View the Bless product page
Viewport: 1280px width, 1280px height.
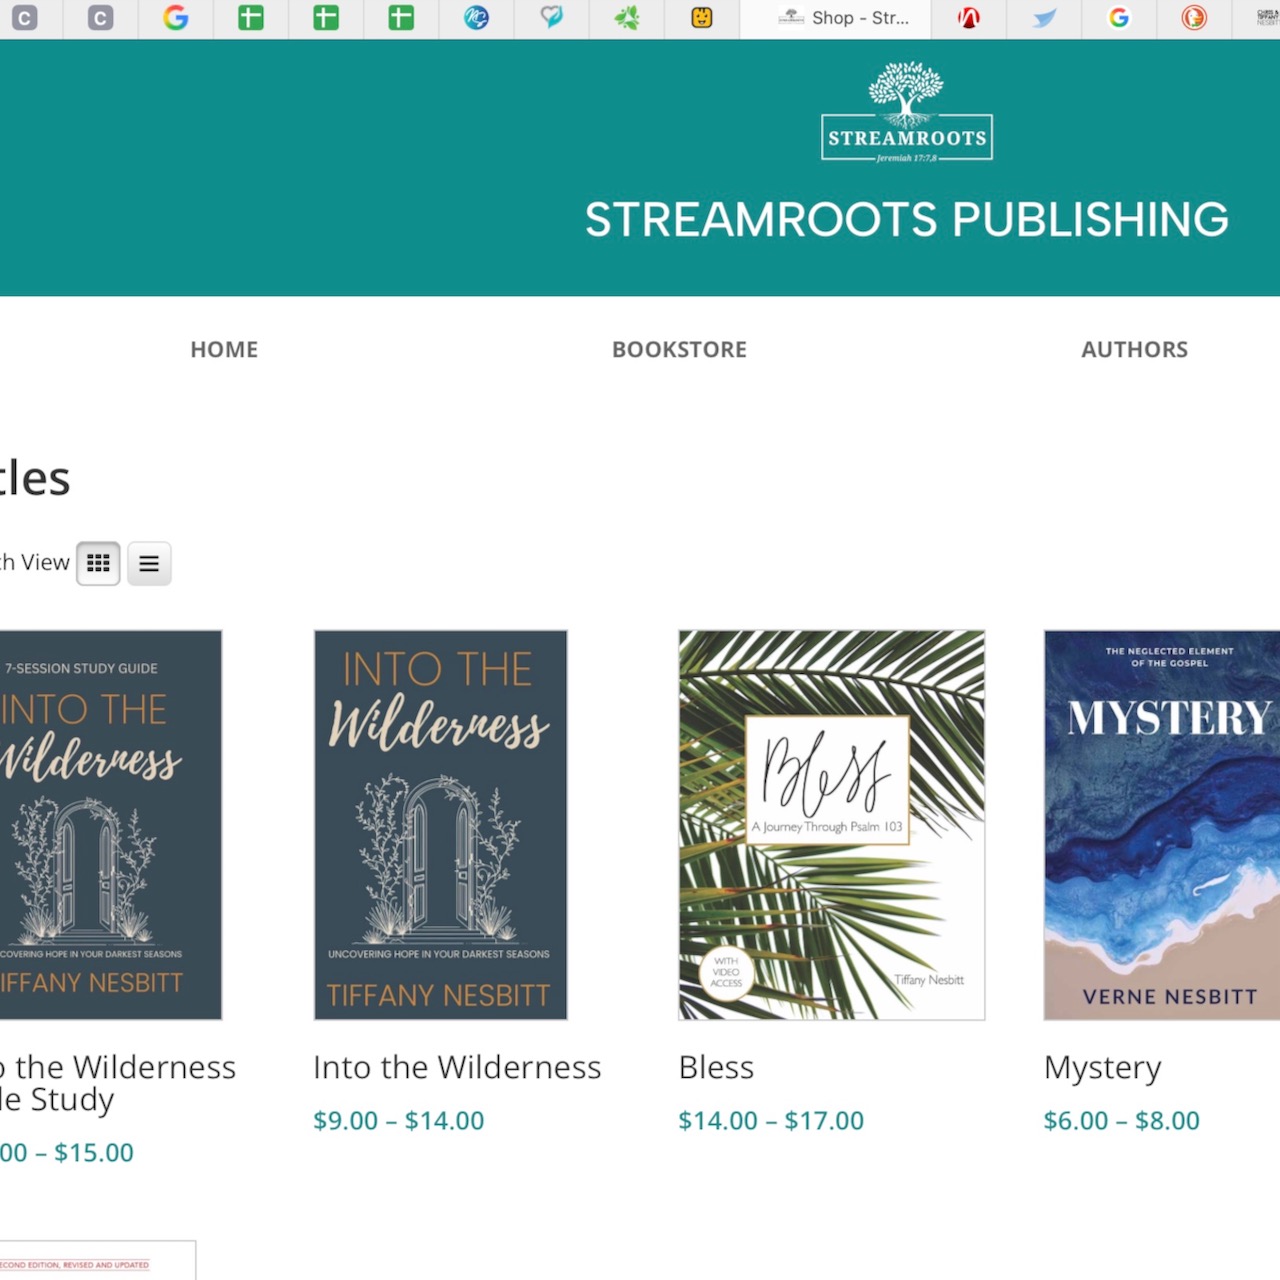716,1067
